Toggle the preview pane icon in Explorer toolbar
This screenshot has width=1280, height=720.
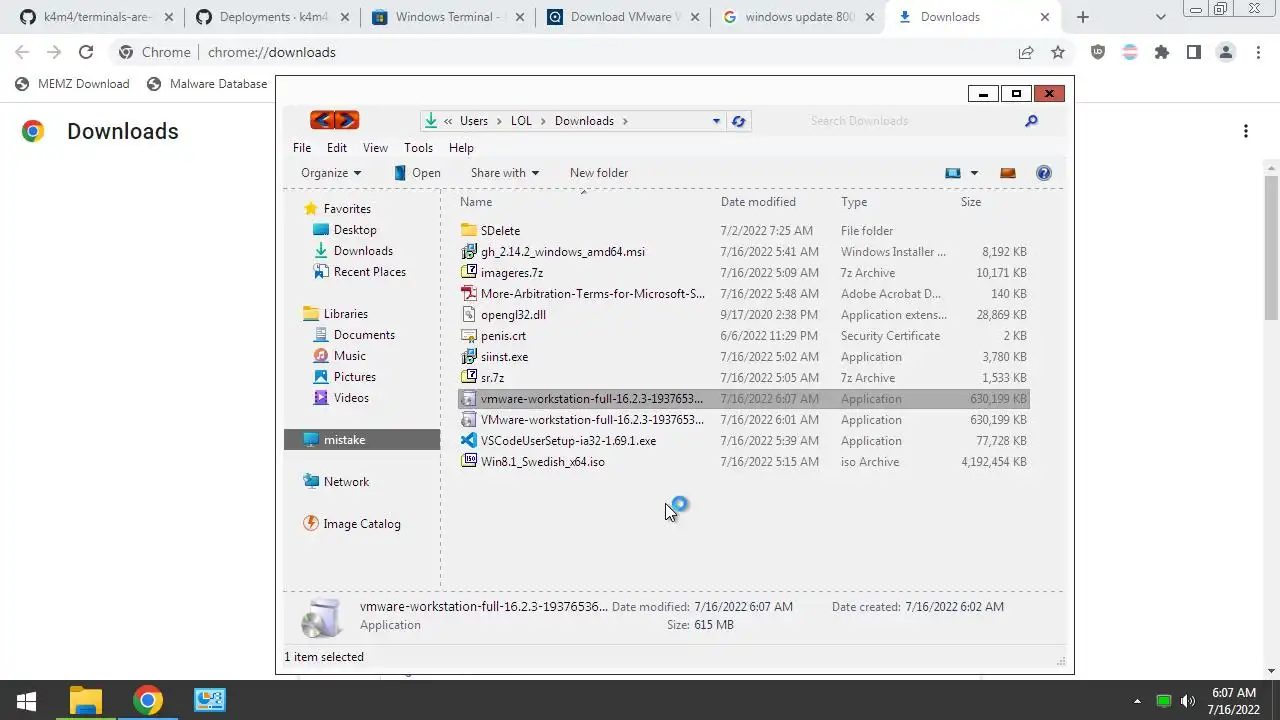1008,173
